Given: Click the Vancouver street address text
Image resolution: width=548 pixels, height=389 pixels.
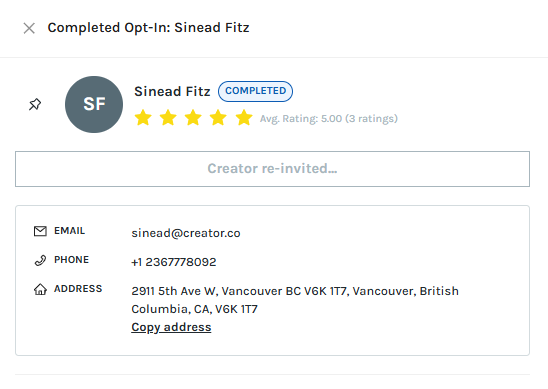Looking at the screenshot, I should 295,300.
